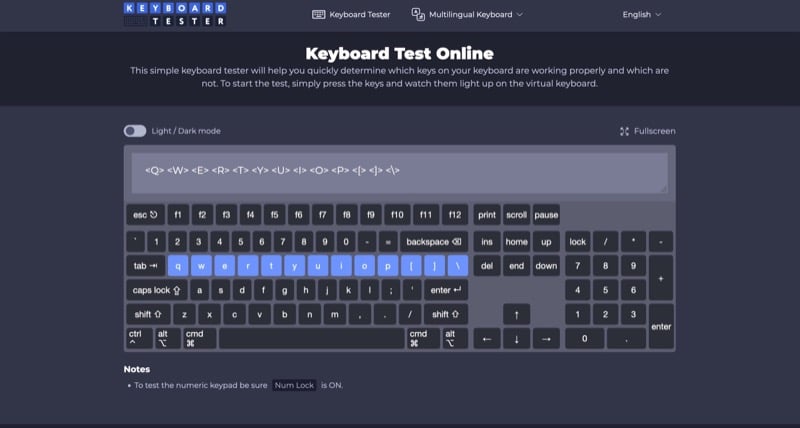Click the numpad asterisk key
This screenshot has height=428, width=800.
tap(633, 242)
